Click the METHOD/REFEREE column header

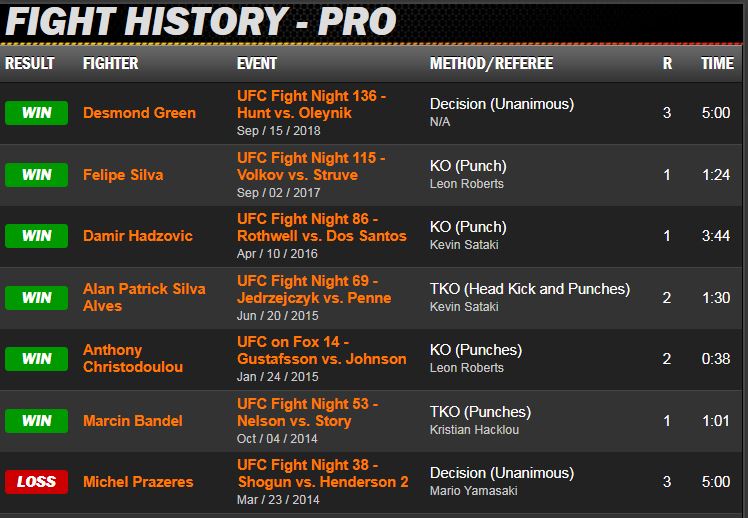[x=491, y=64]
